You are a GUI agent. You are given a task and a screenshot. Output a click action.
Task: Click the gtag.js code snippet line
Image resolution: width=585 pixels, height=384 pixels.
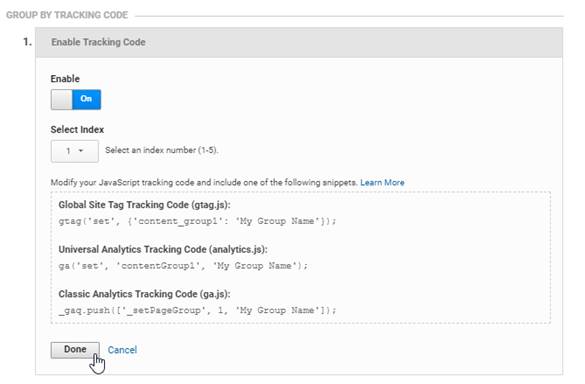197,221
